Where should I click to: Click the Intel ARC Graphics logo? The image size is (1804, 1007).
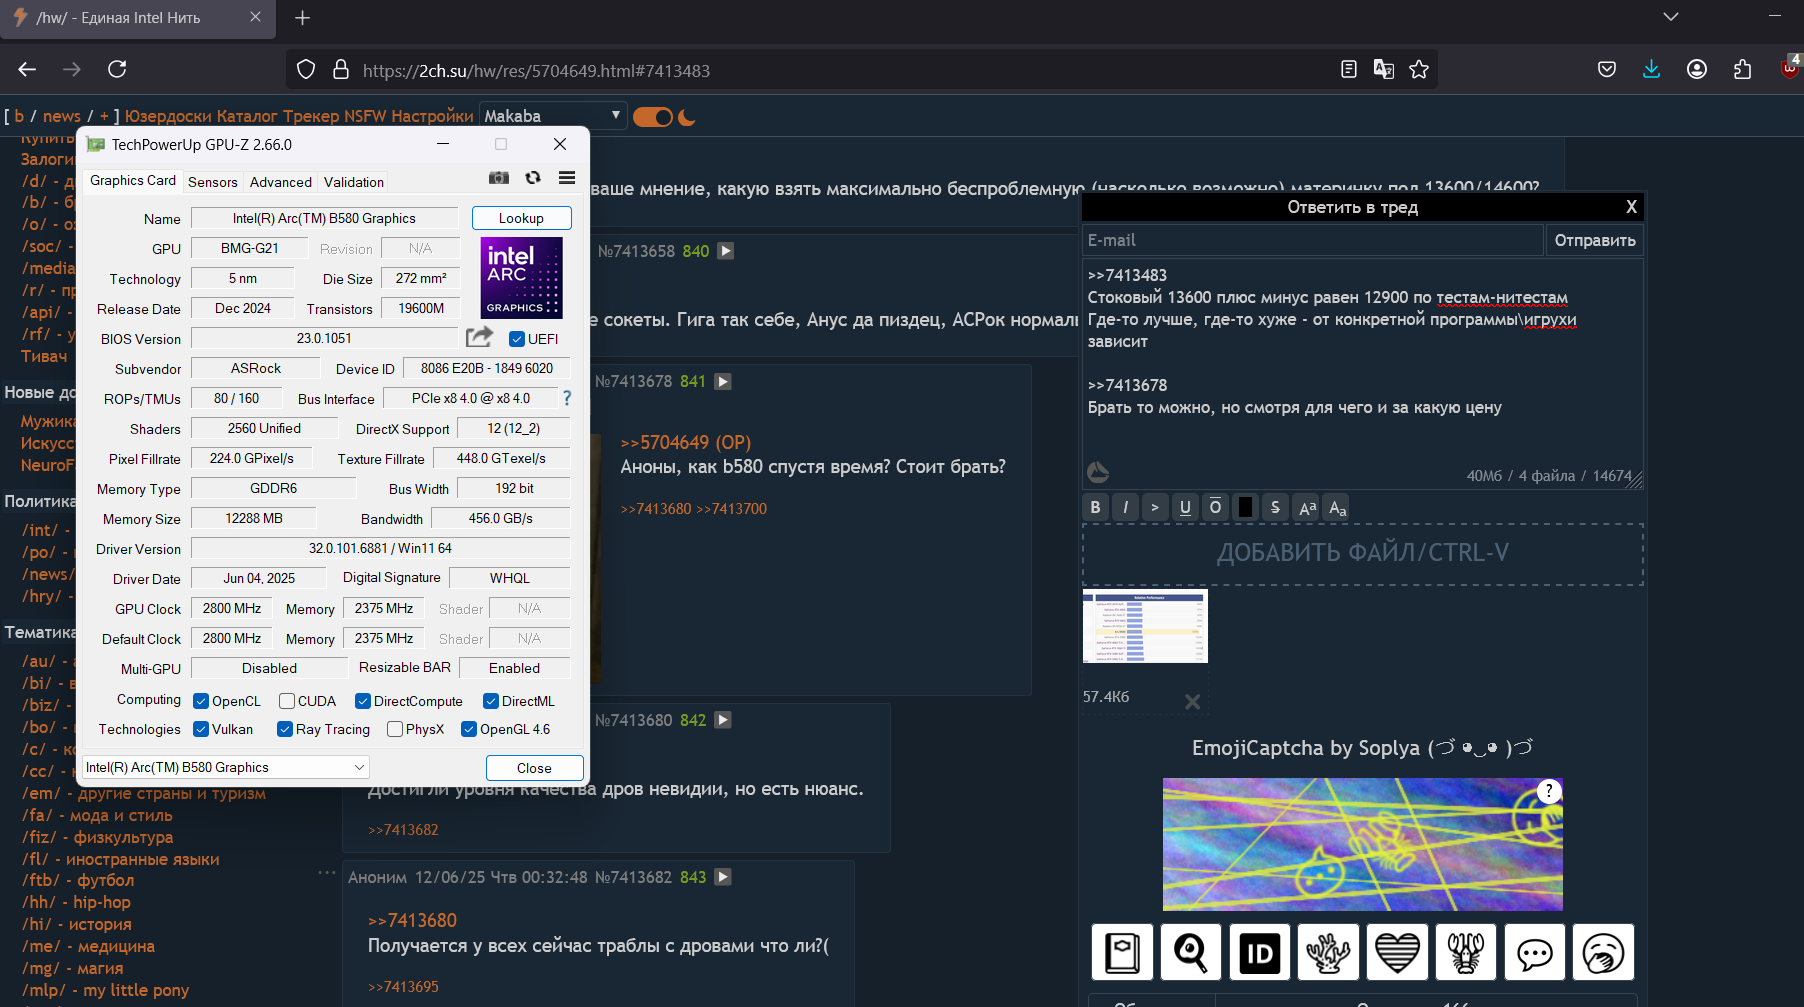point(521,278)
